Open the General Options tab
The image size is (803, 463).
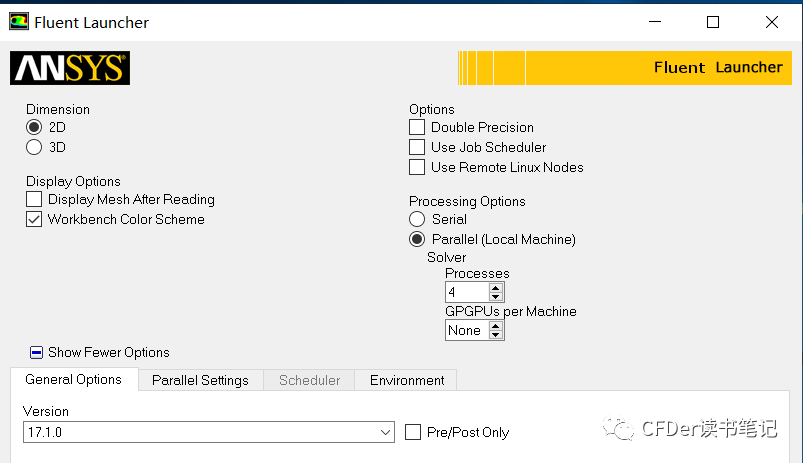[x=74, y=380]
